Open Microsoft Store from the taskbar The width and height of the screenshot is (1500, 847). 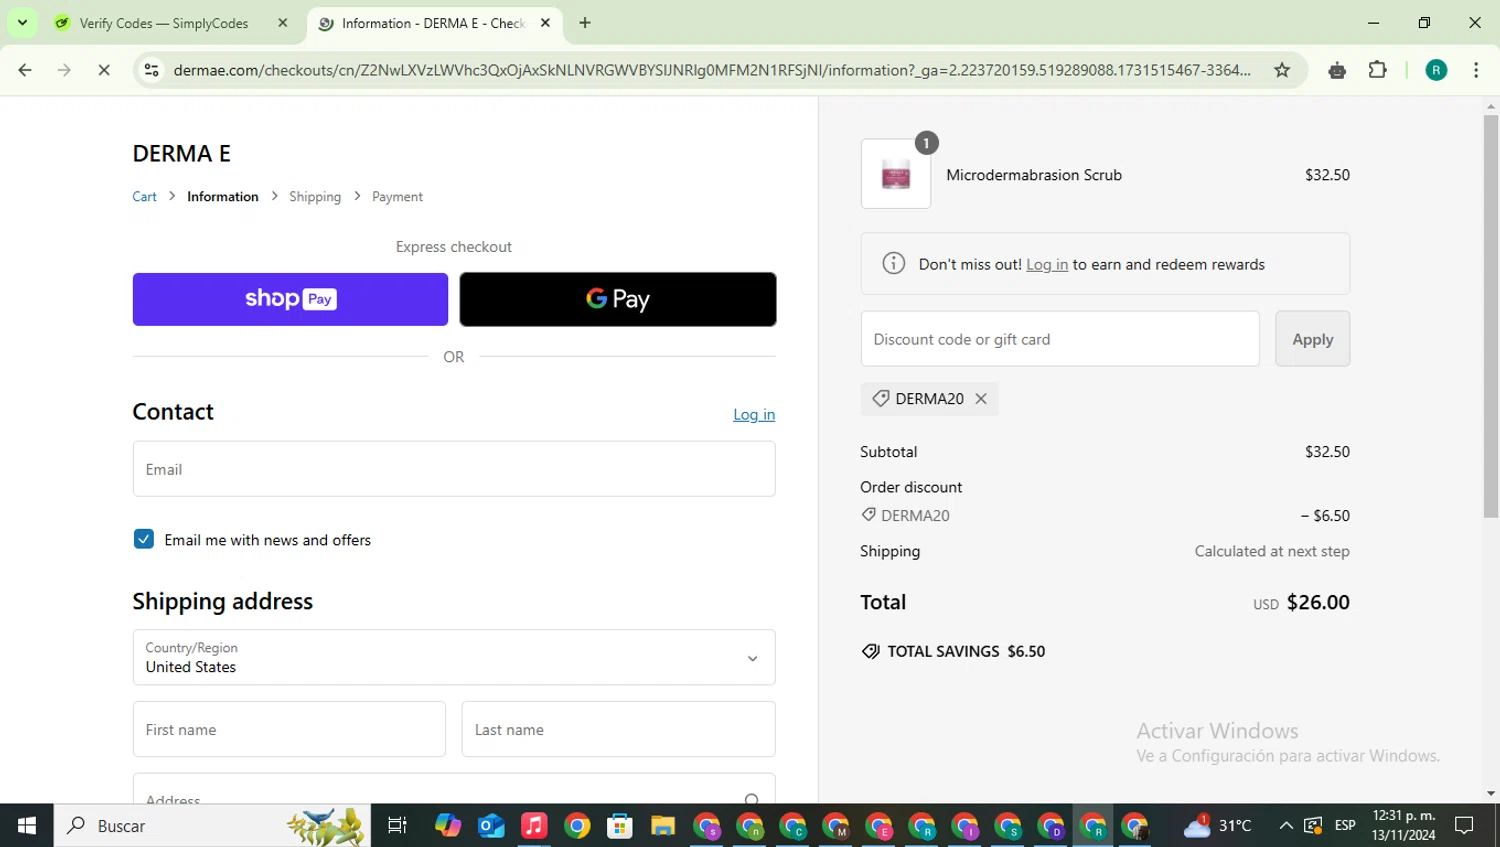(x=620, y=825)
